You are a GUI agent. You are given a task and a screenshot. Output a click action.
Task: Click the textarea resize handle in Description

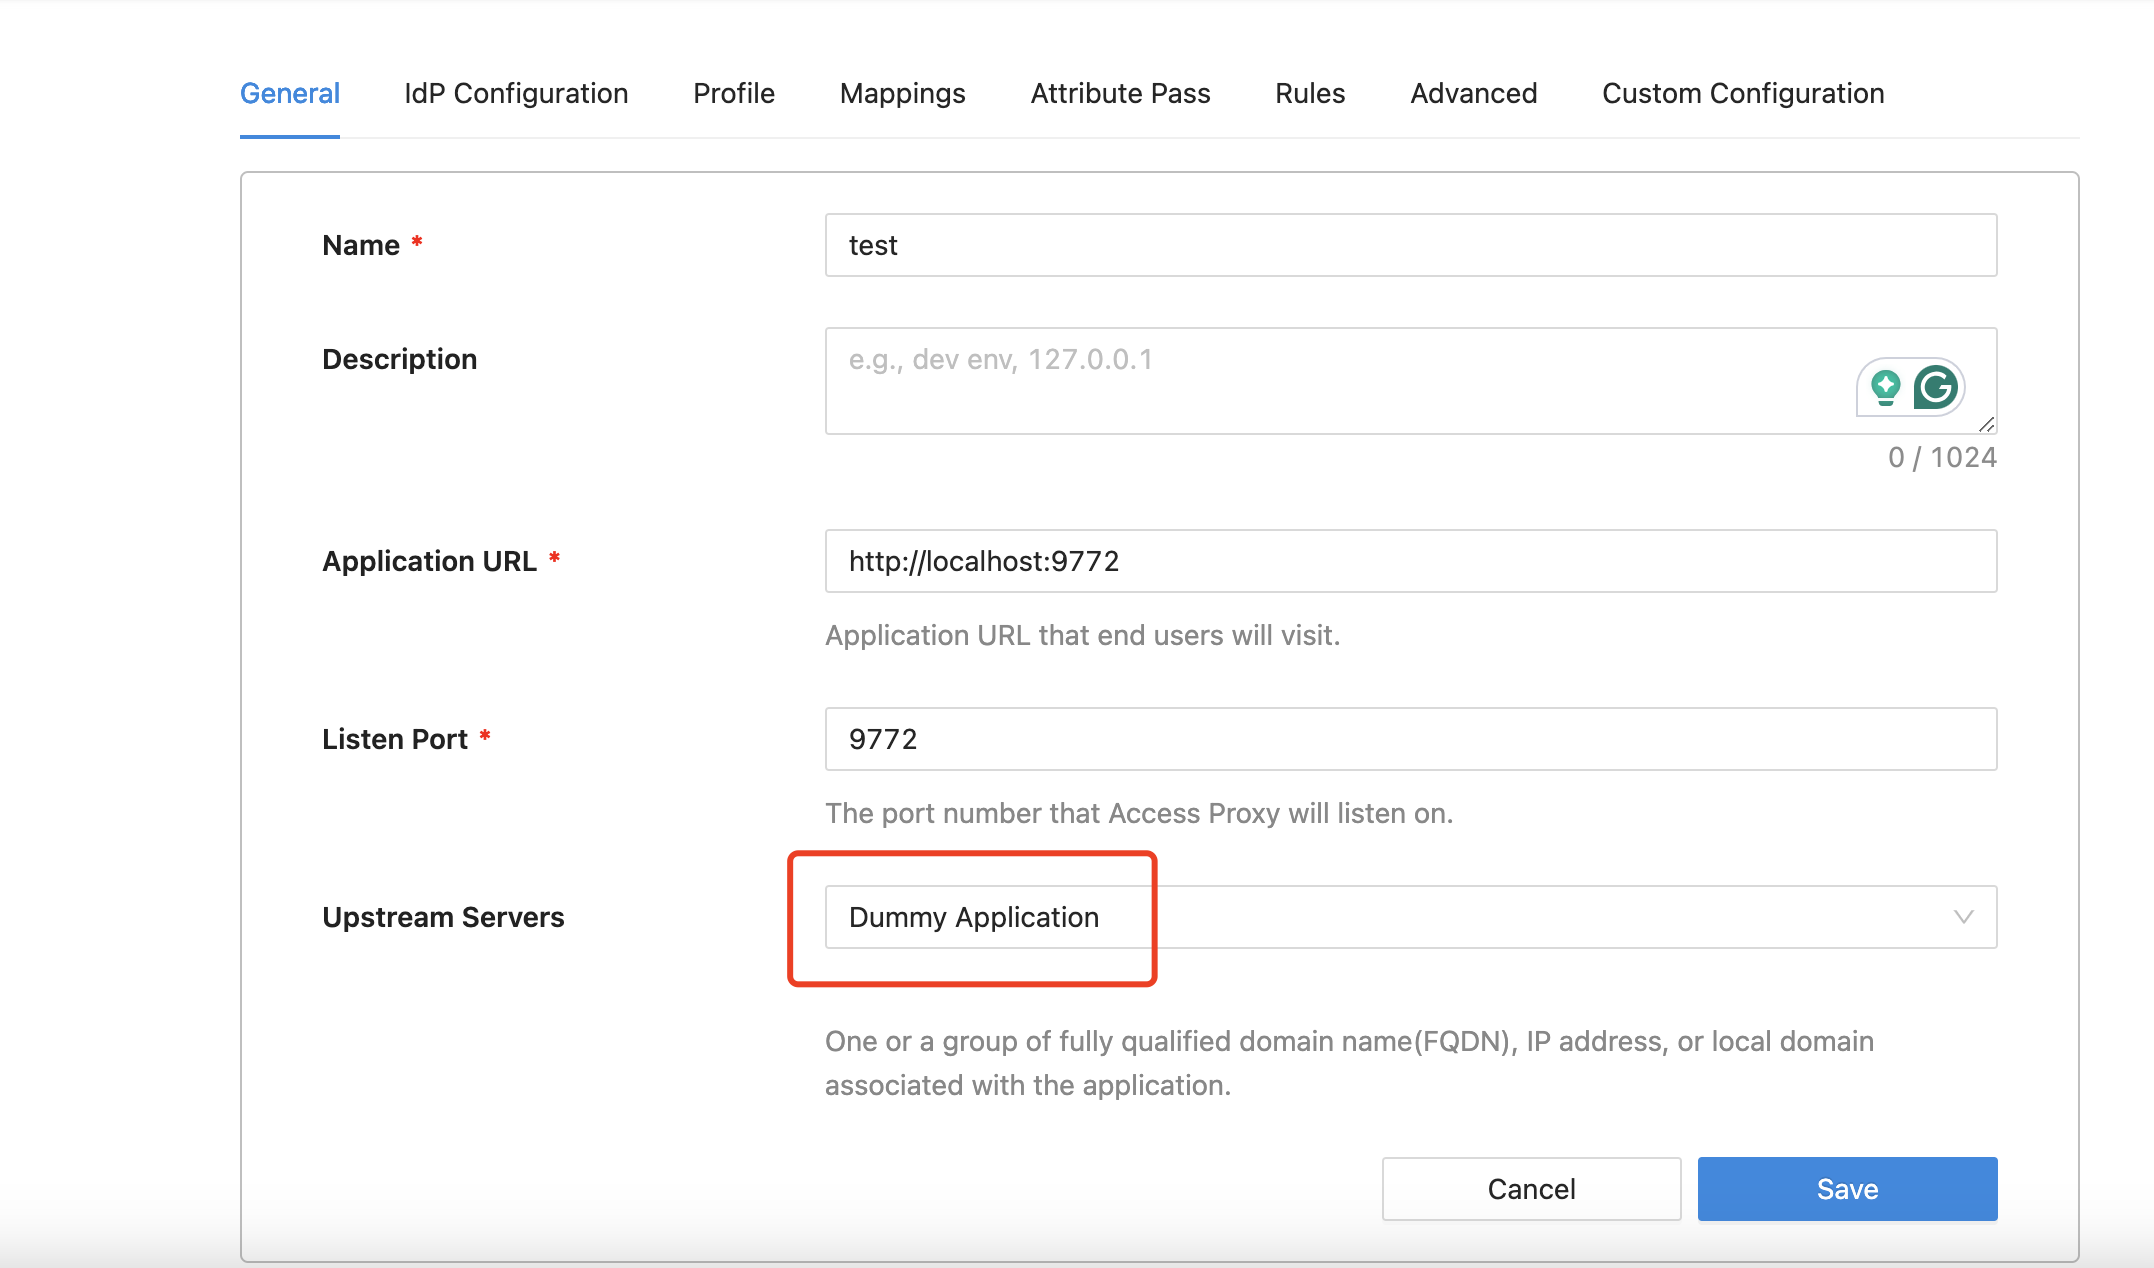[1986, 425]
